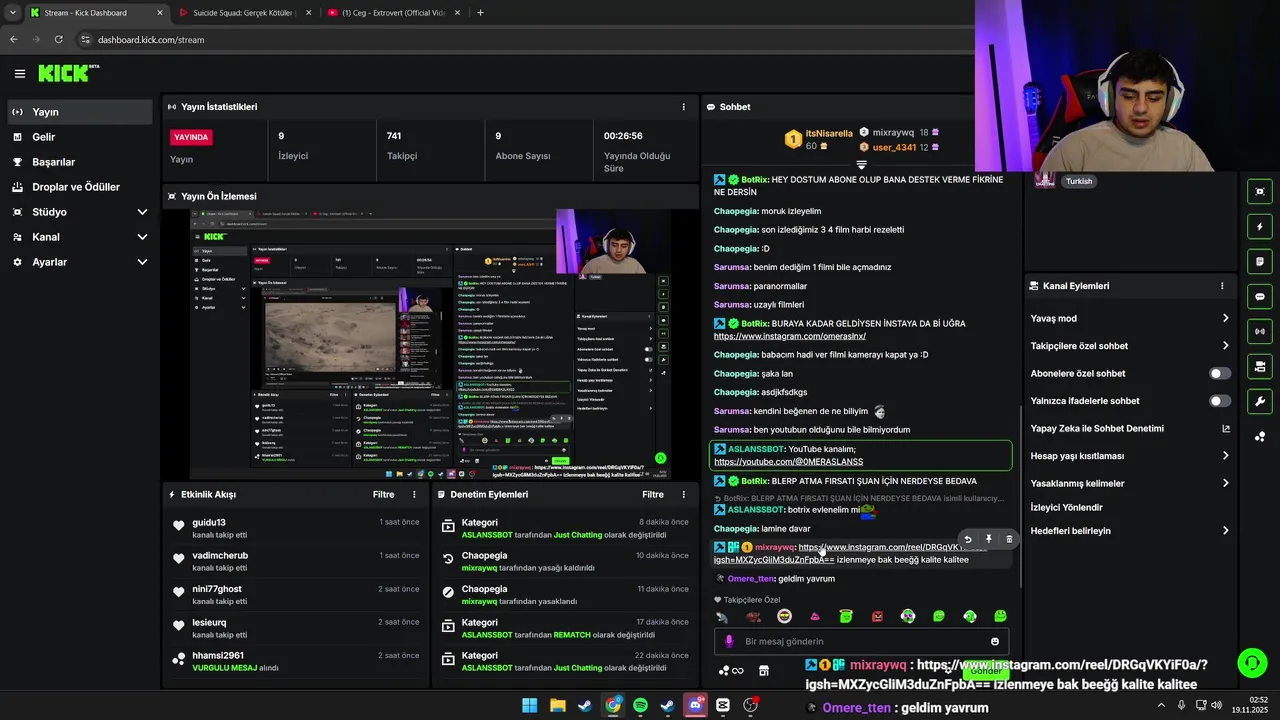This screenshot has width=1280, height=720.
Task: Open File Explorer from the taskbar
Action: click(557, 705)
